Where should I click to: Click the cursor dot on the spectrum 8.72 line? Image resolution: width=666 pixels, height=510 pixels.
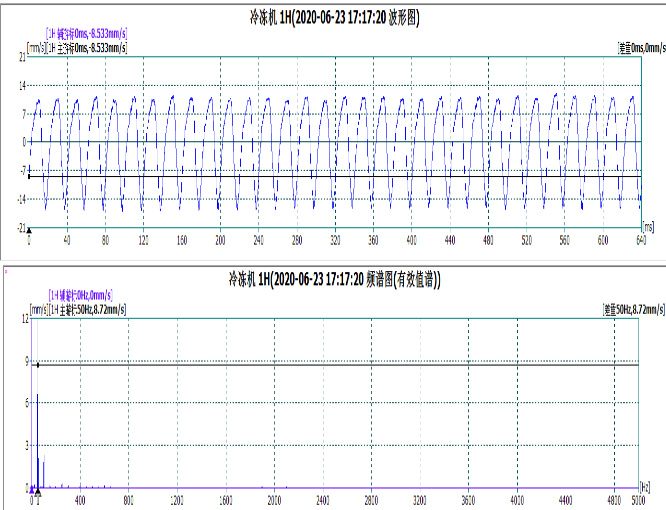(x=38, y=365)
